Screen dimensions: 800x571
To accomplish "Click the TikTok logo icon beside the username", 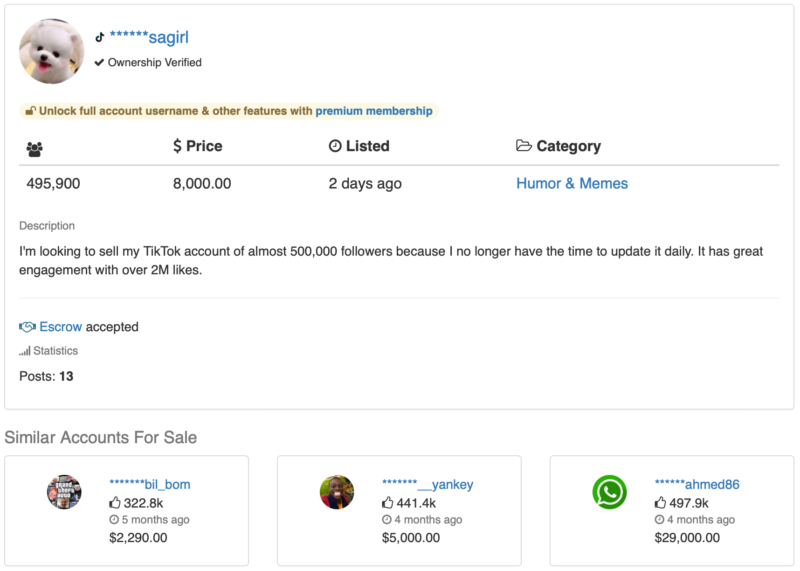I will 99,38.
